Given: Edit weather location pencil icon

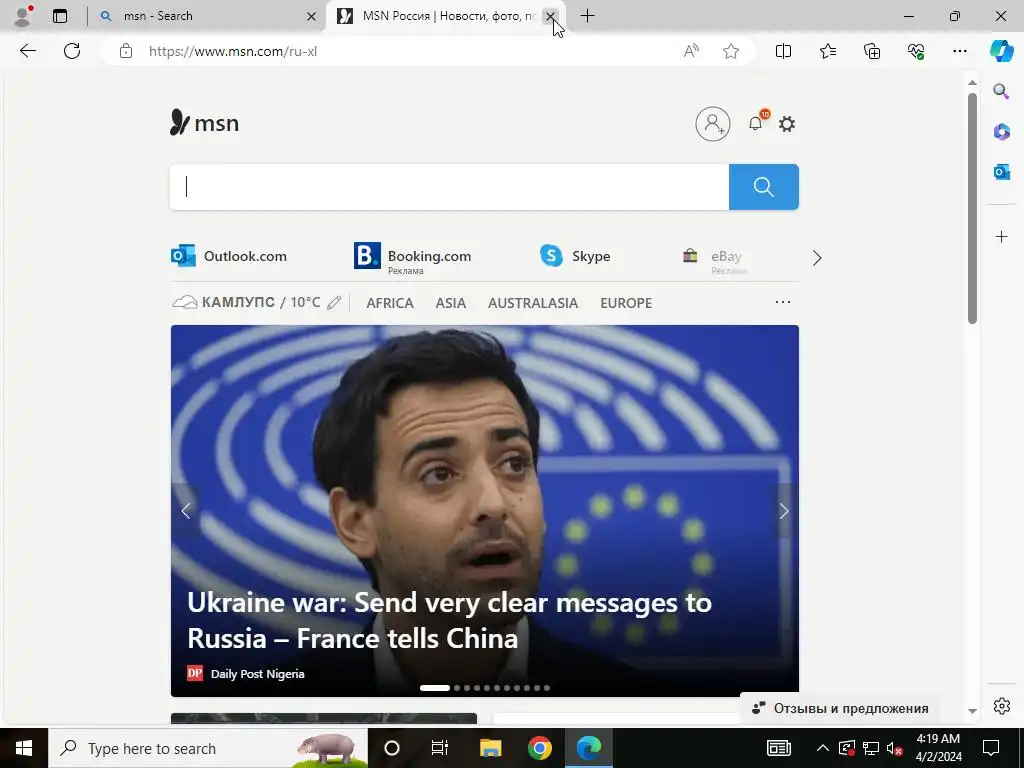Looking at the screenshot, I should point(334,302).
